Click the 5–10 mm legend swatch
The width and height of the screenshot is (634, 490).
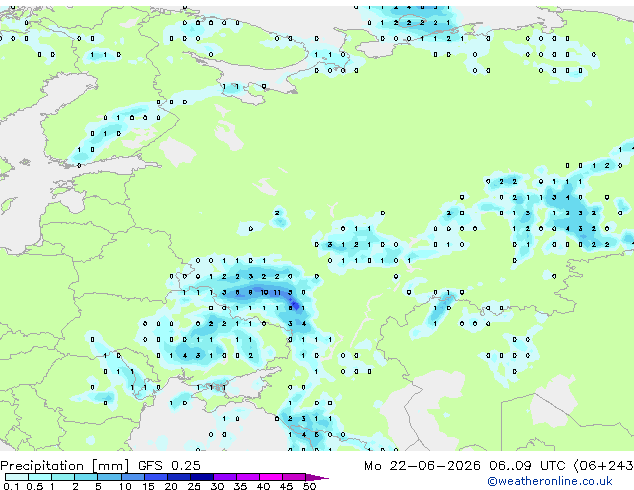109,477
